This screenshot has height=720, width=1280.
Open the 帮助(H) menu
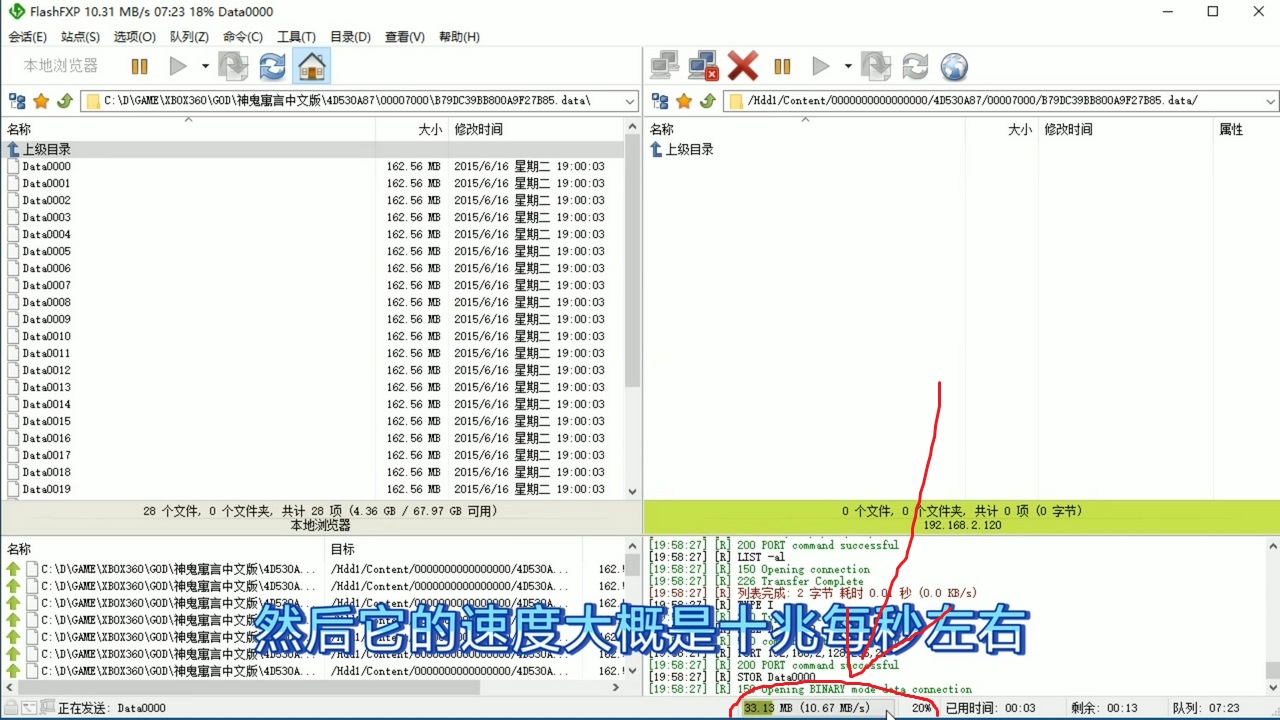(x=459, y=37)
